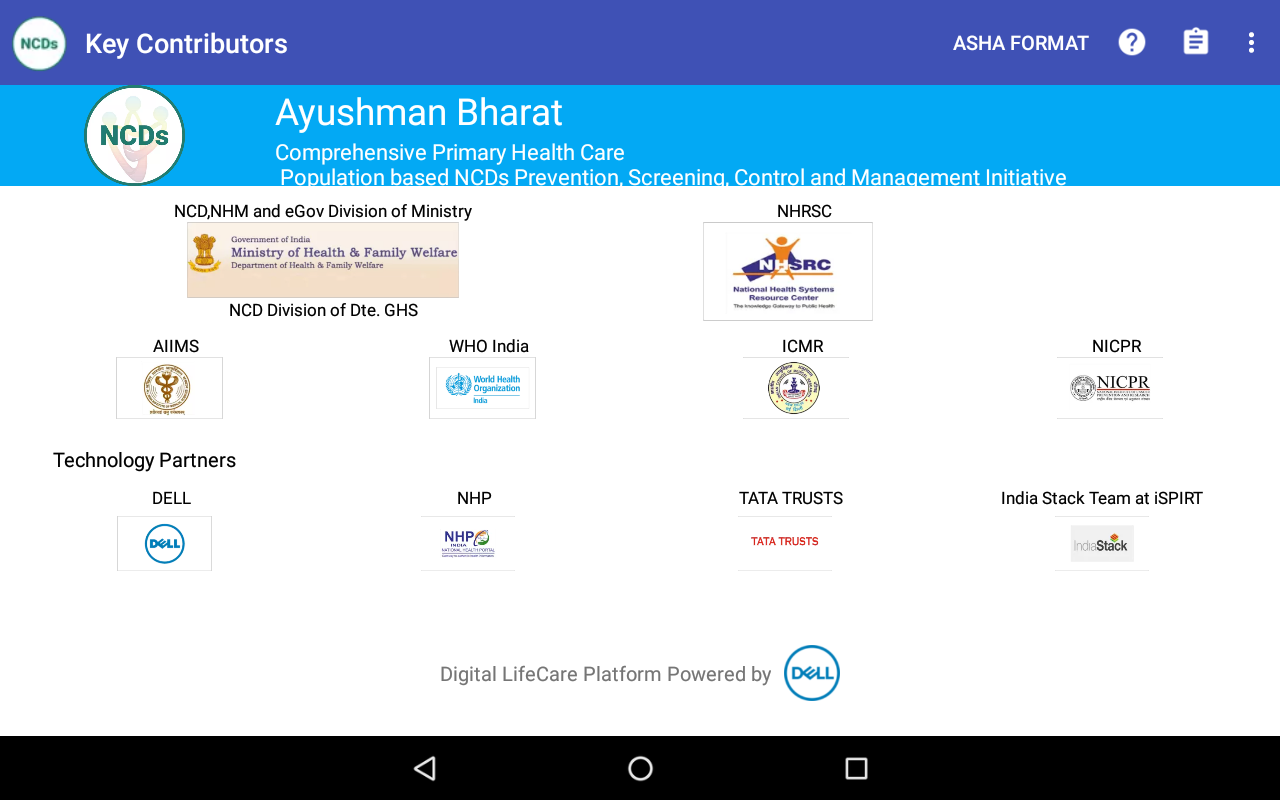The image size is (1280, 800).
Task: Tap the Dell logo beside Powered by
Action: [812, 673]
